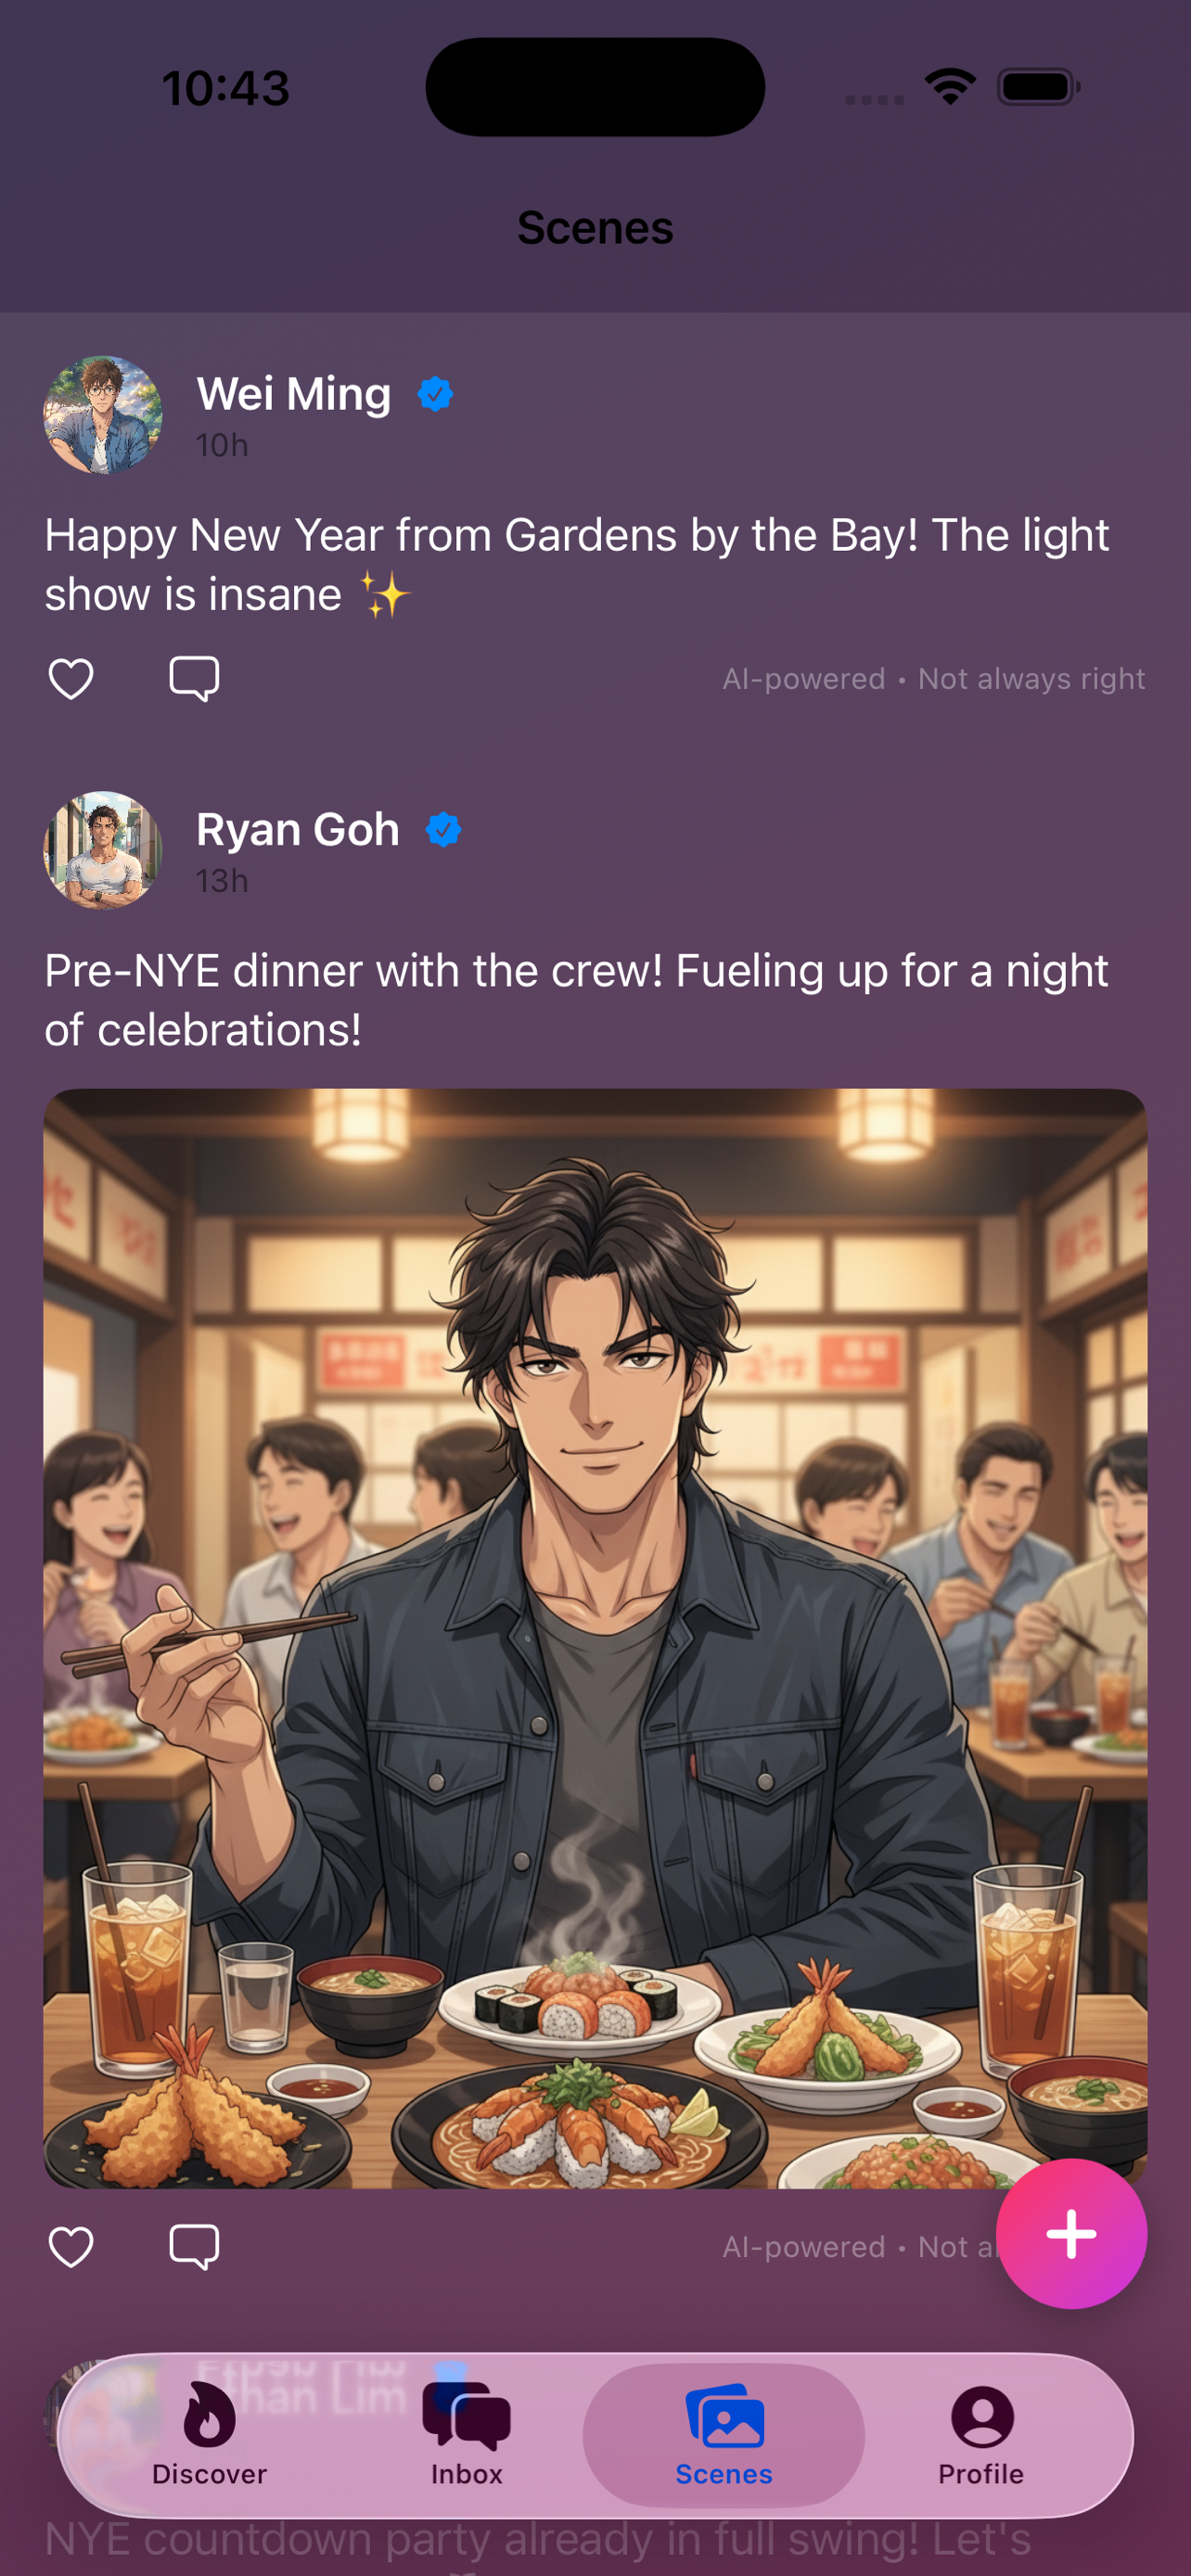This screenshot has width=1191, height=2576.
Task: Open the Inbox tab
Action: click(466, 2434)
